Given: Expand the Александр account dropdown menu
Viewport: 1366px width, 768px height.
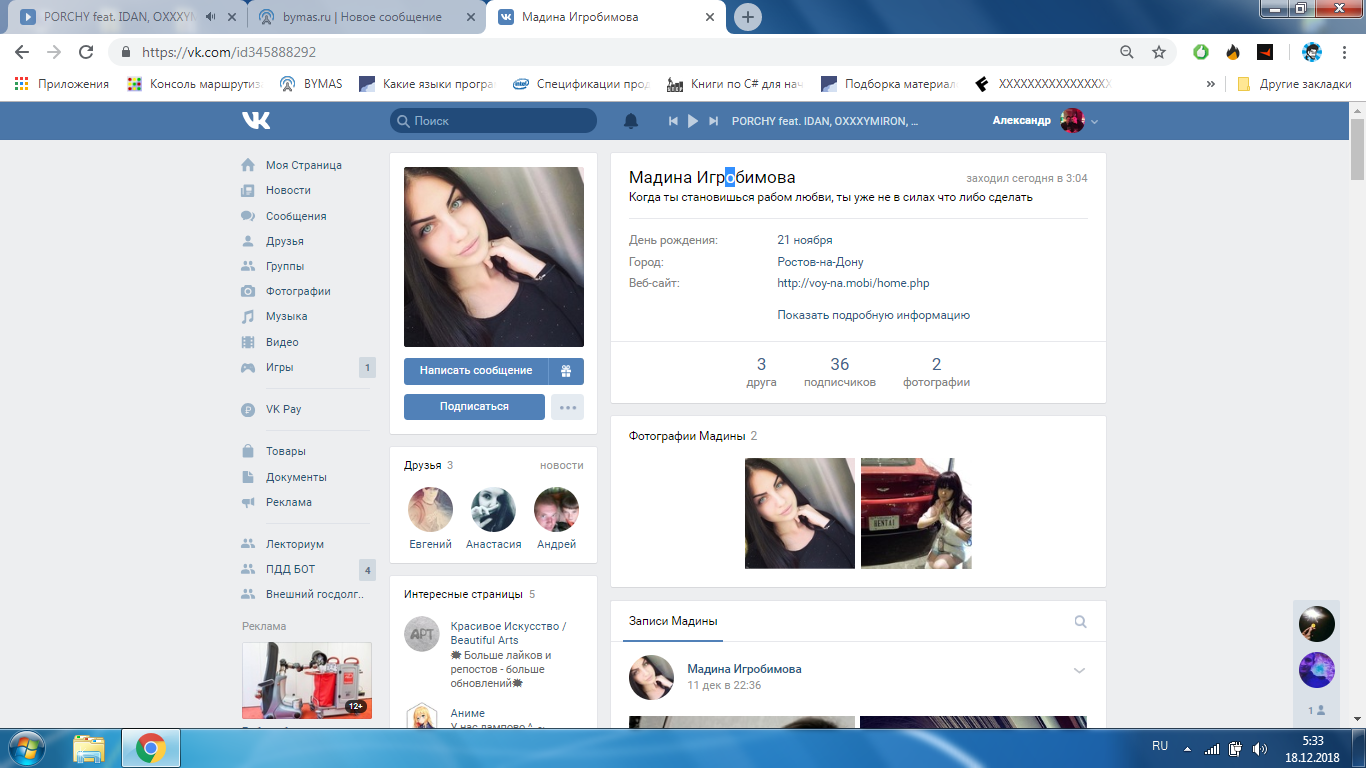Looking at the screenshot, I should coord(1094,121).
